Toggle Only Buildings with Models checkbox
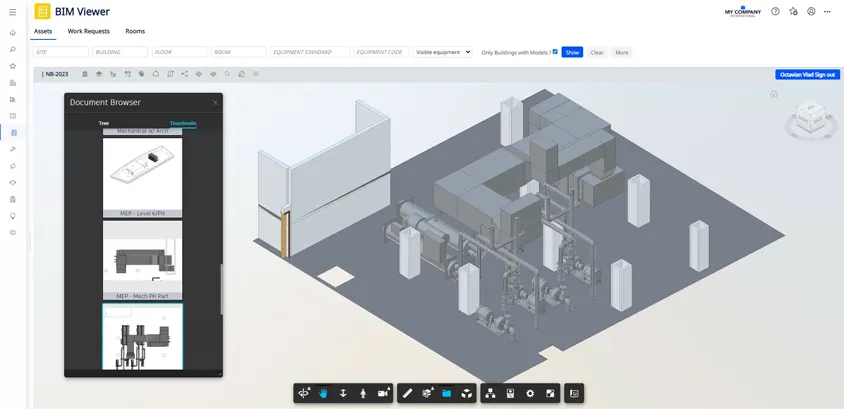 click(x=555, y=52)
